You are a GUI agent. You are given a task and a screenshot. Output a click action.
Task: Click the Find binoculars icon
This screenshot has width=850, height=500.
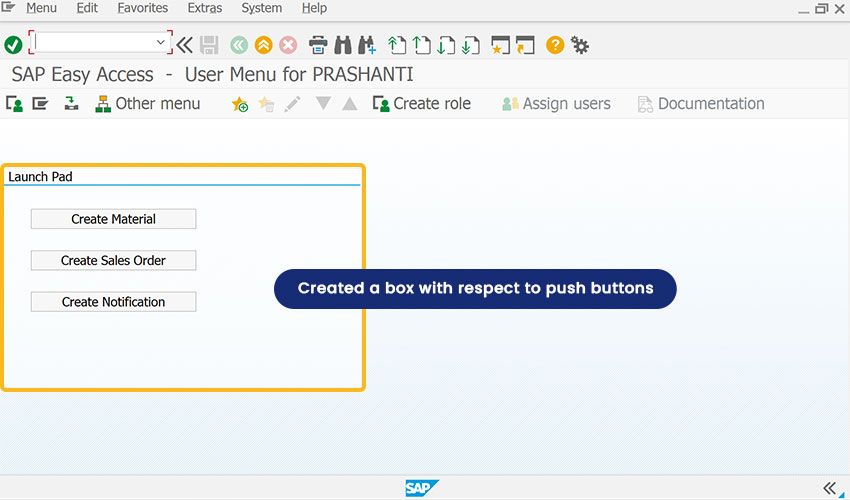(343, 45)
